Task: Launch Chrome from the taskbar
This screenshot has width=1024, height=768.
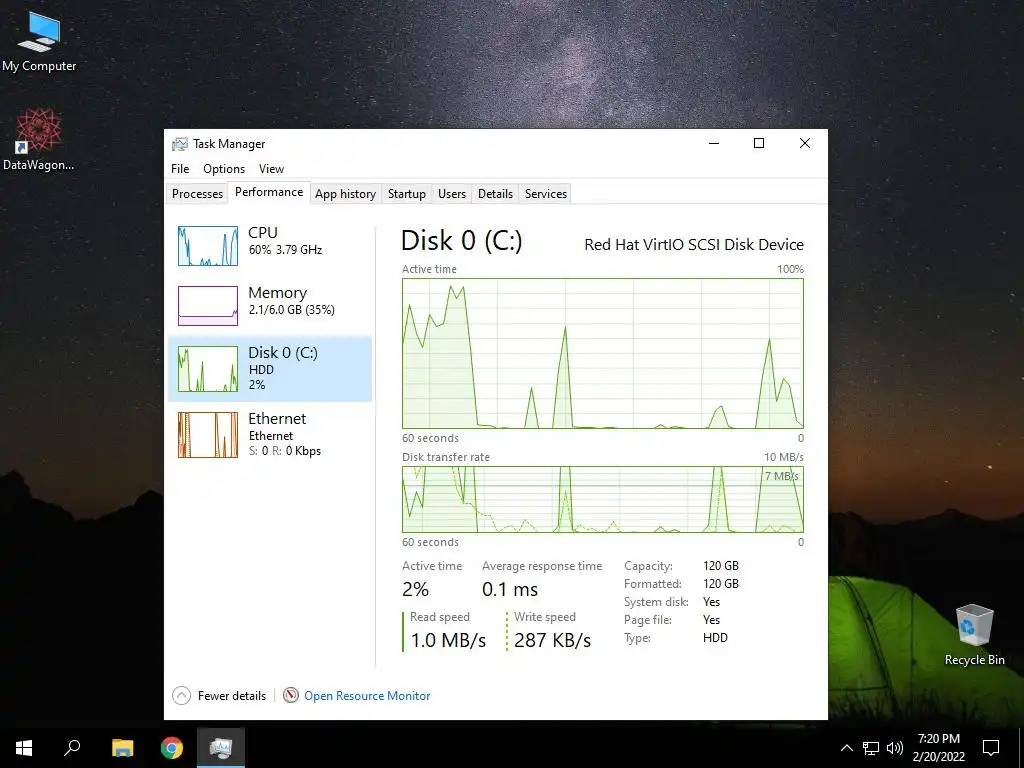Action: [172, 748]
